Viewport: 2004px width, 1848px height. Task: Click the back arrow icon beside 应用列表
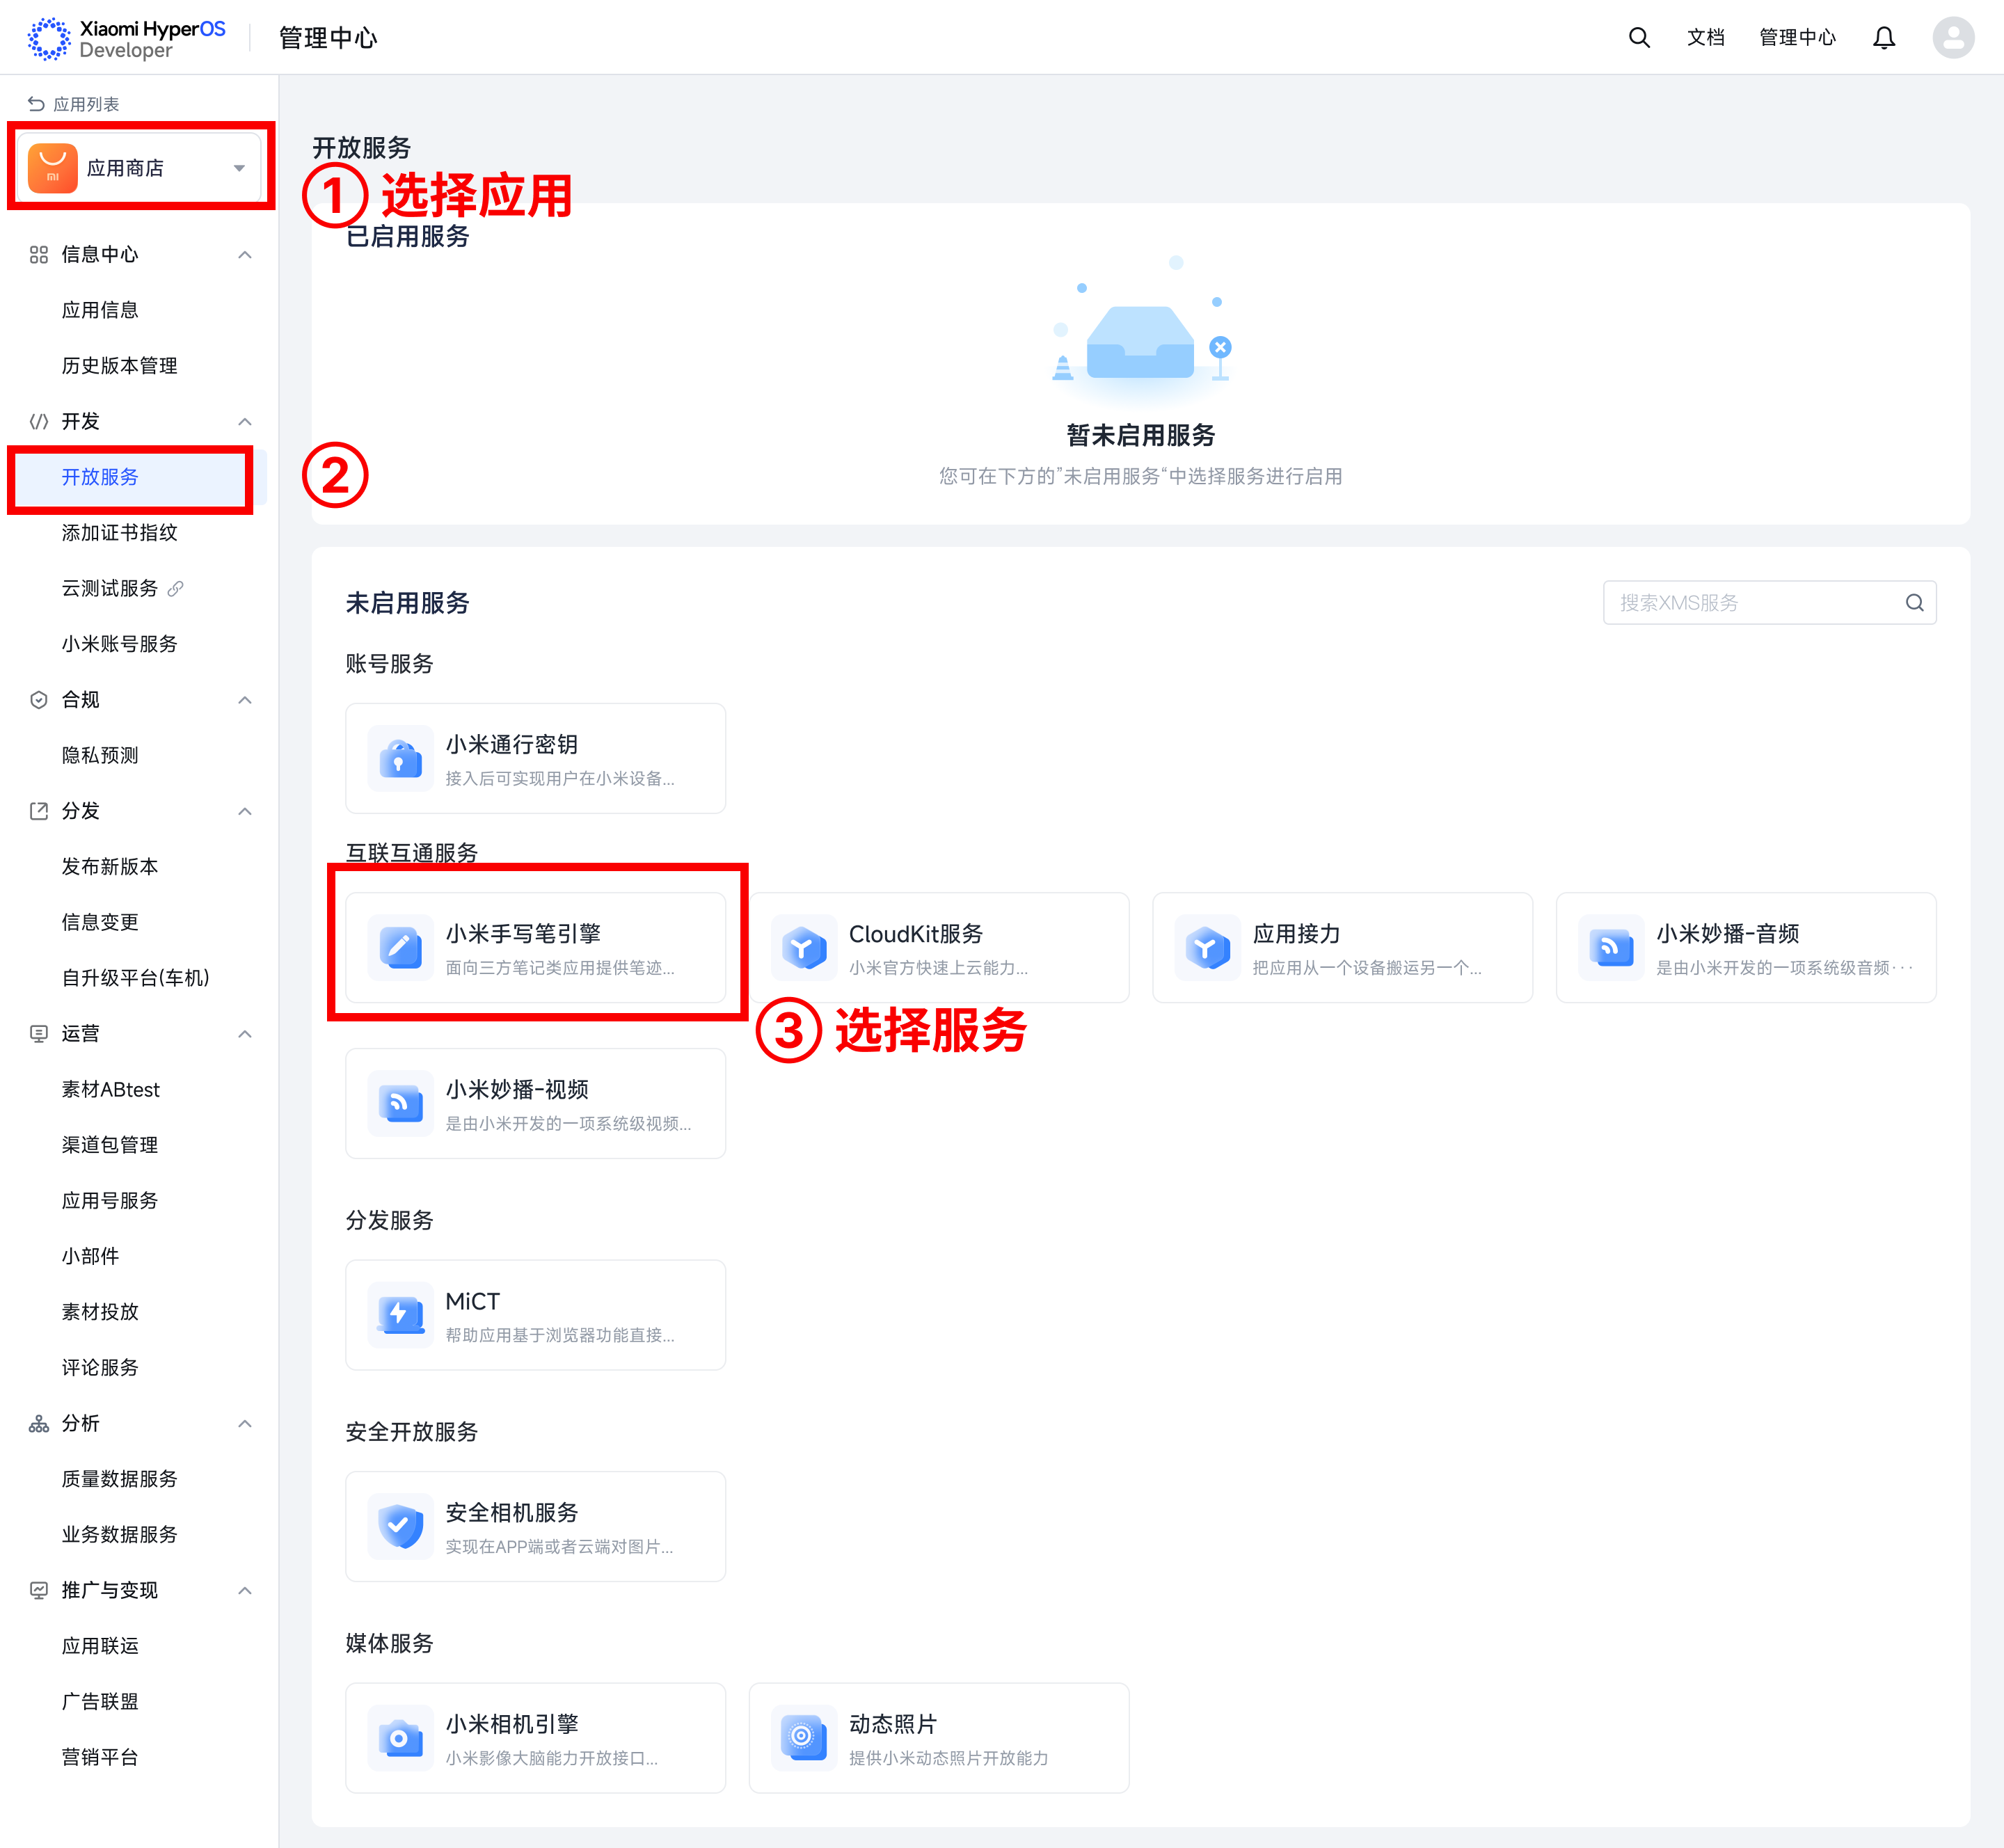pyautogui.click(x=36, y=104)
